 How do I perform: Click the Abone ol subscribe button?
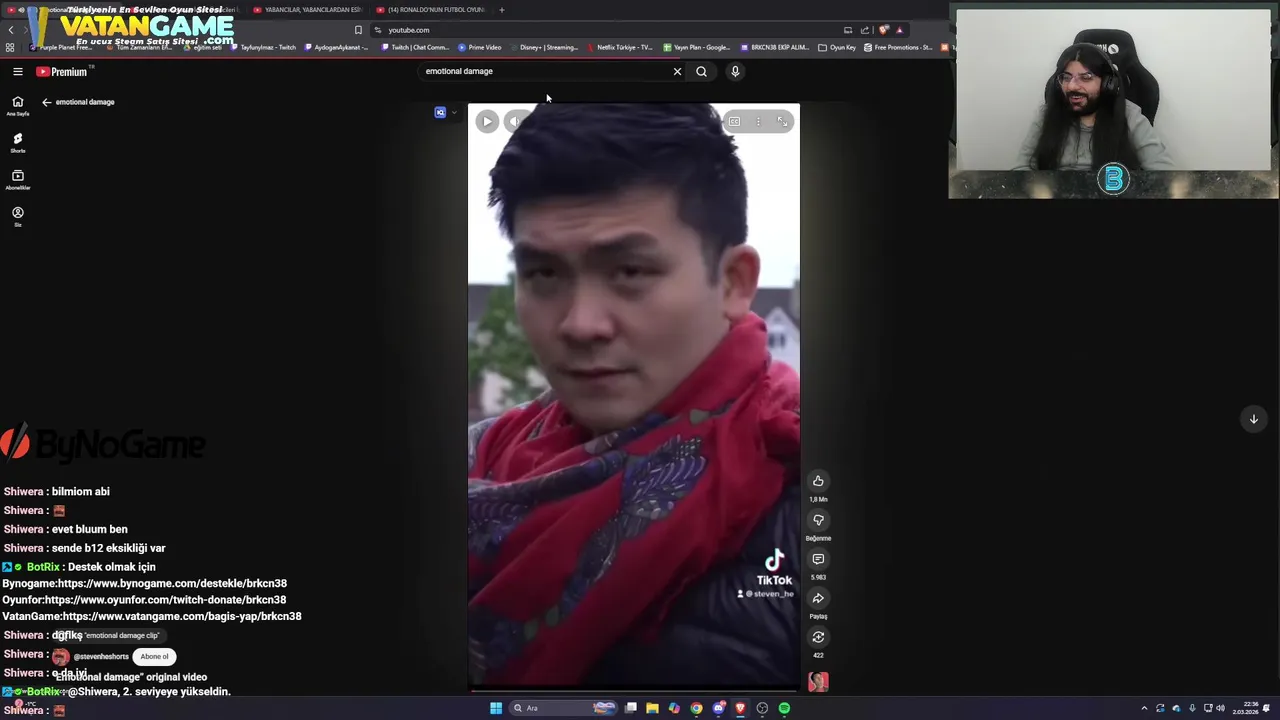pyautogui.click(x=154, y=657)
